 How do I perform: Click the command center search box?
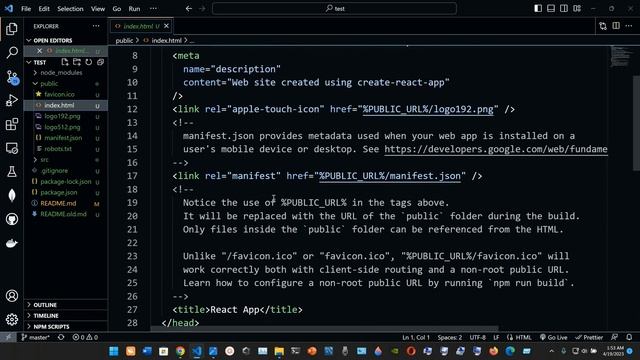pyautogui.click(x=334, y=9)
